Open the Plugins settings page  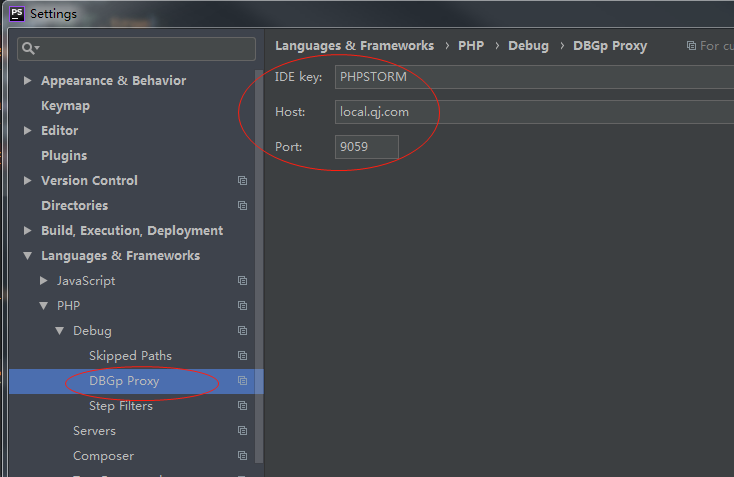coord(64,155)
